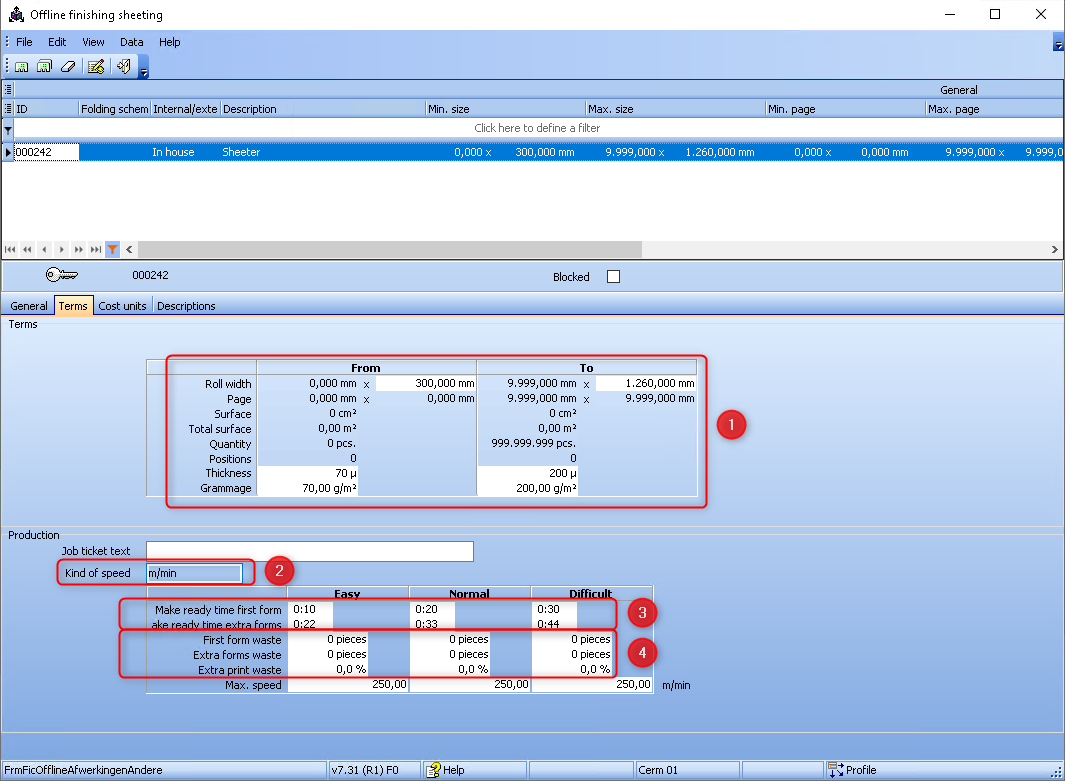Screen dimensions: 1066x781
Task: Click the Job ticket text input field
Action: click(310, 551)
